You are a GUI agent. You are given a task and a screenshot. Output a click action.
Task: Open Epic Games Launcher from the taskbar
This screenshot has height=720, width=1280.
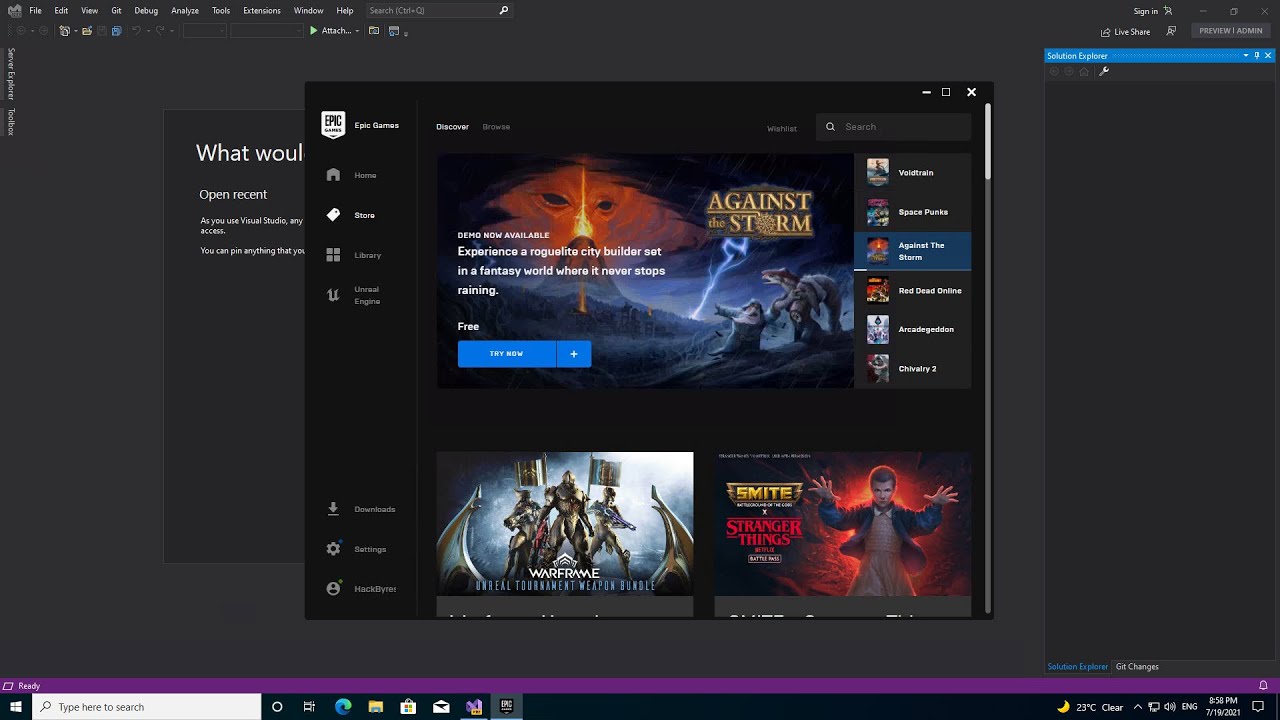tap(506, 707)
